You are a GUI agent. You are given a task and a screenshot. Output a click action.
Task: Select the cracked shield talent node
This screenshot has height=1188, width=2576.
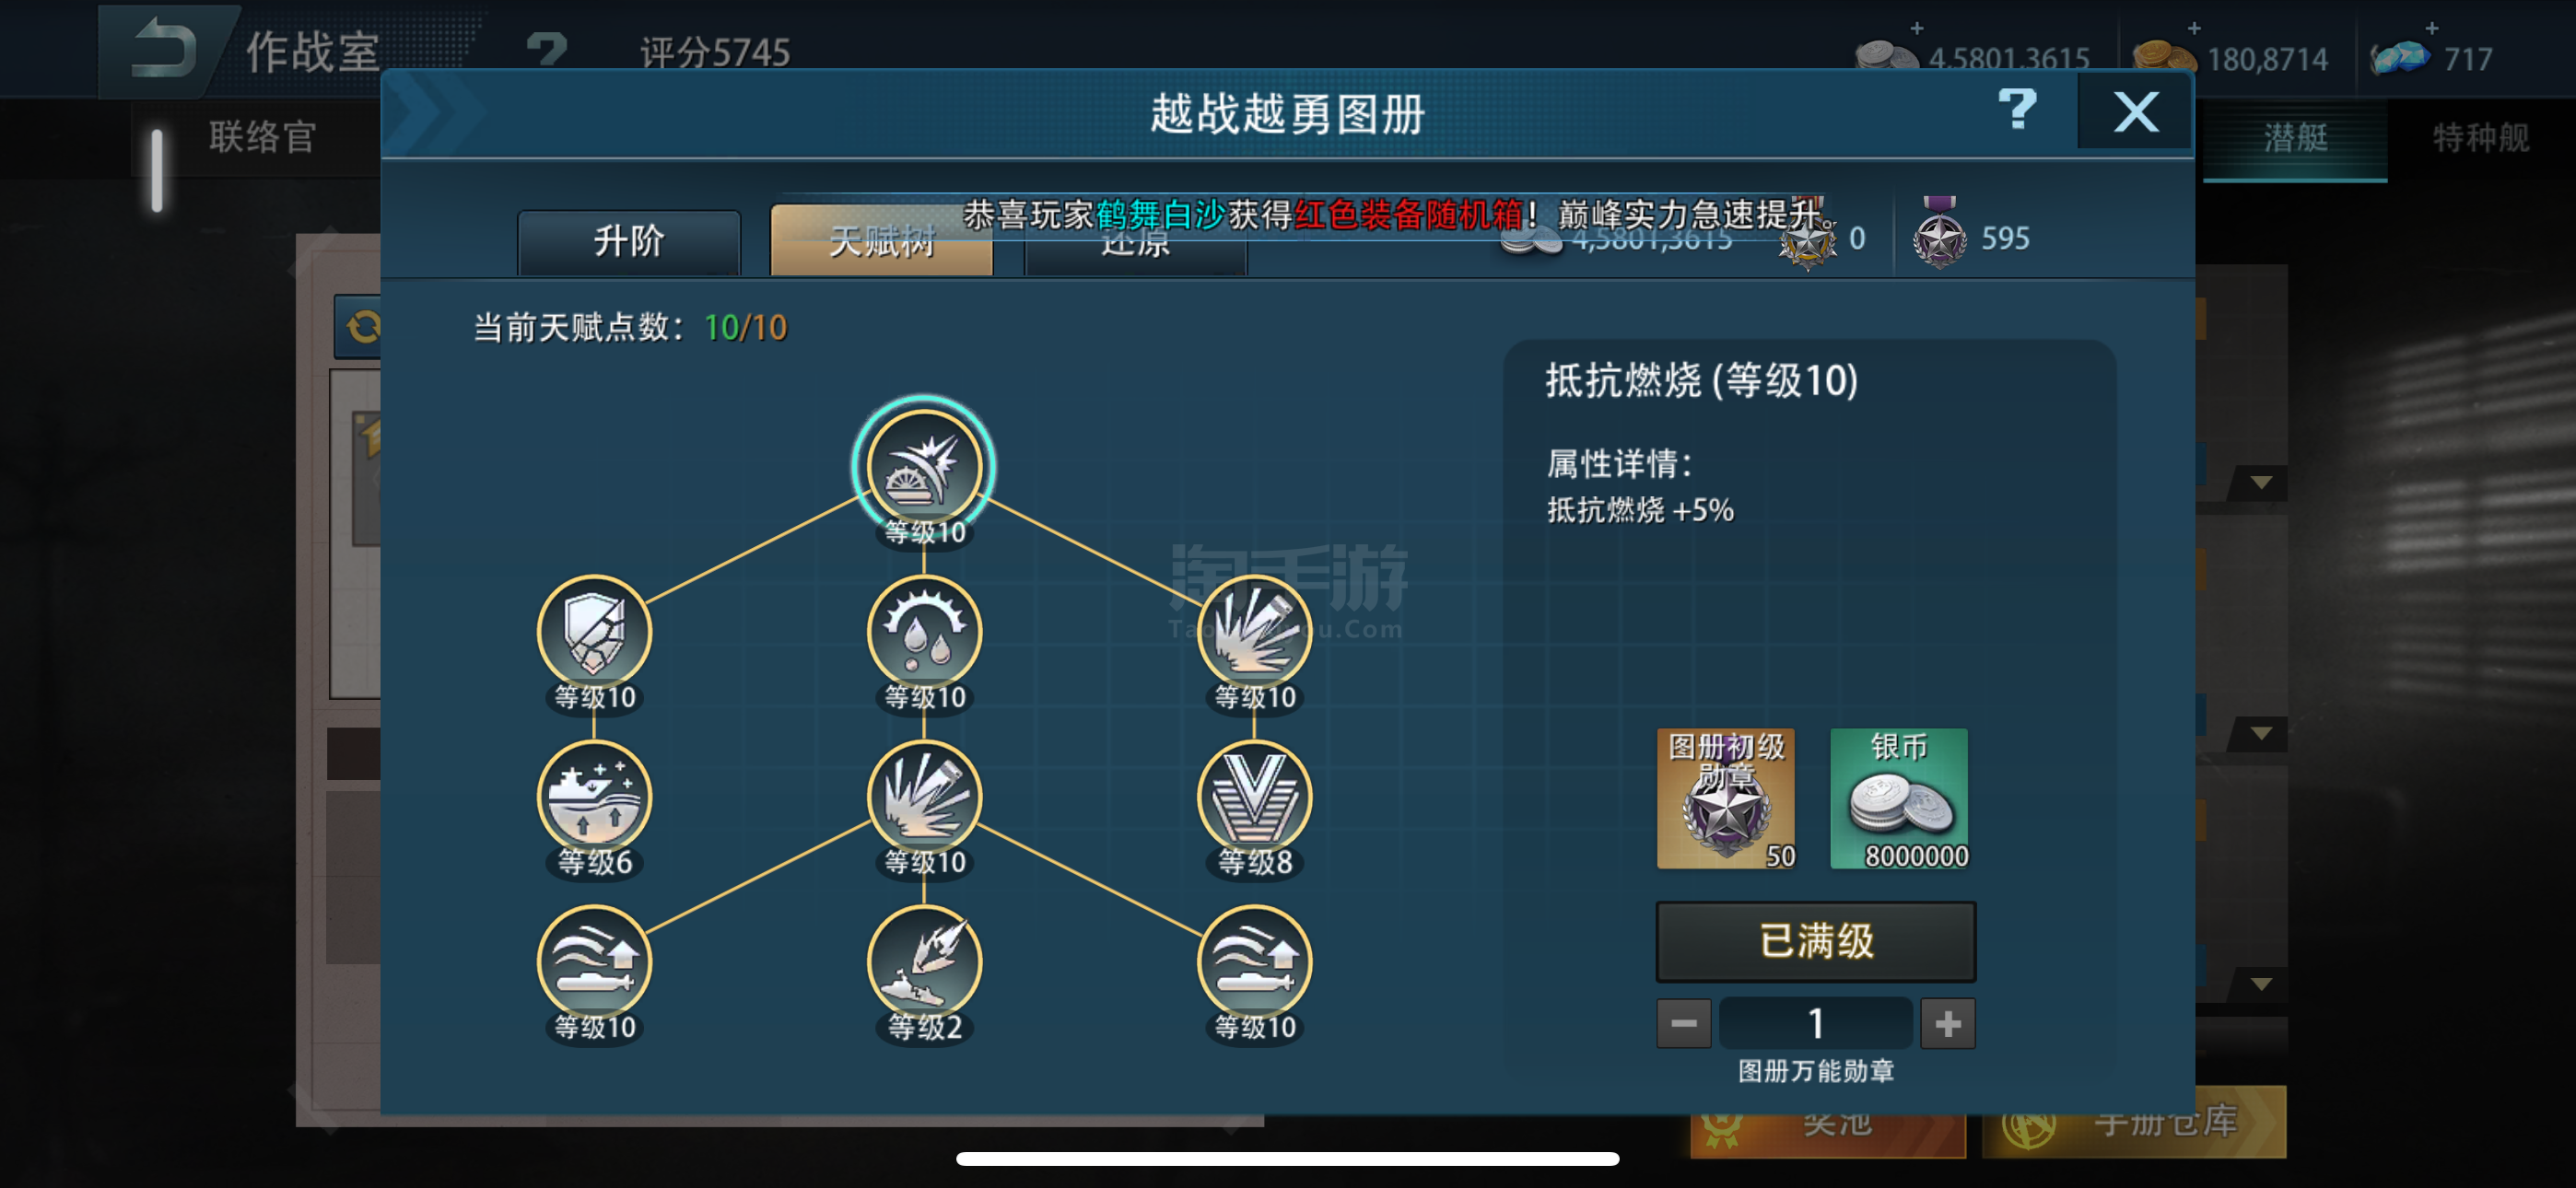[x=594, y=632]
